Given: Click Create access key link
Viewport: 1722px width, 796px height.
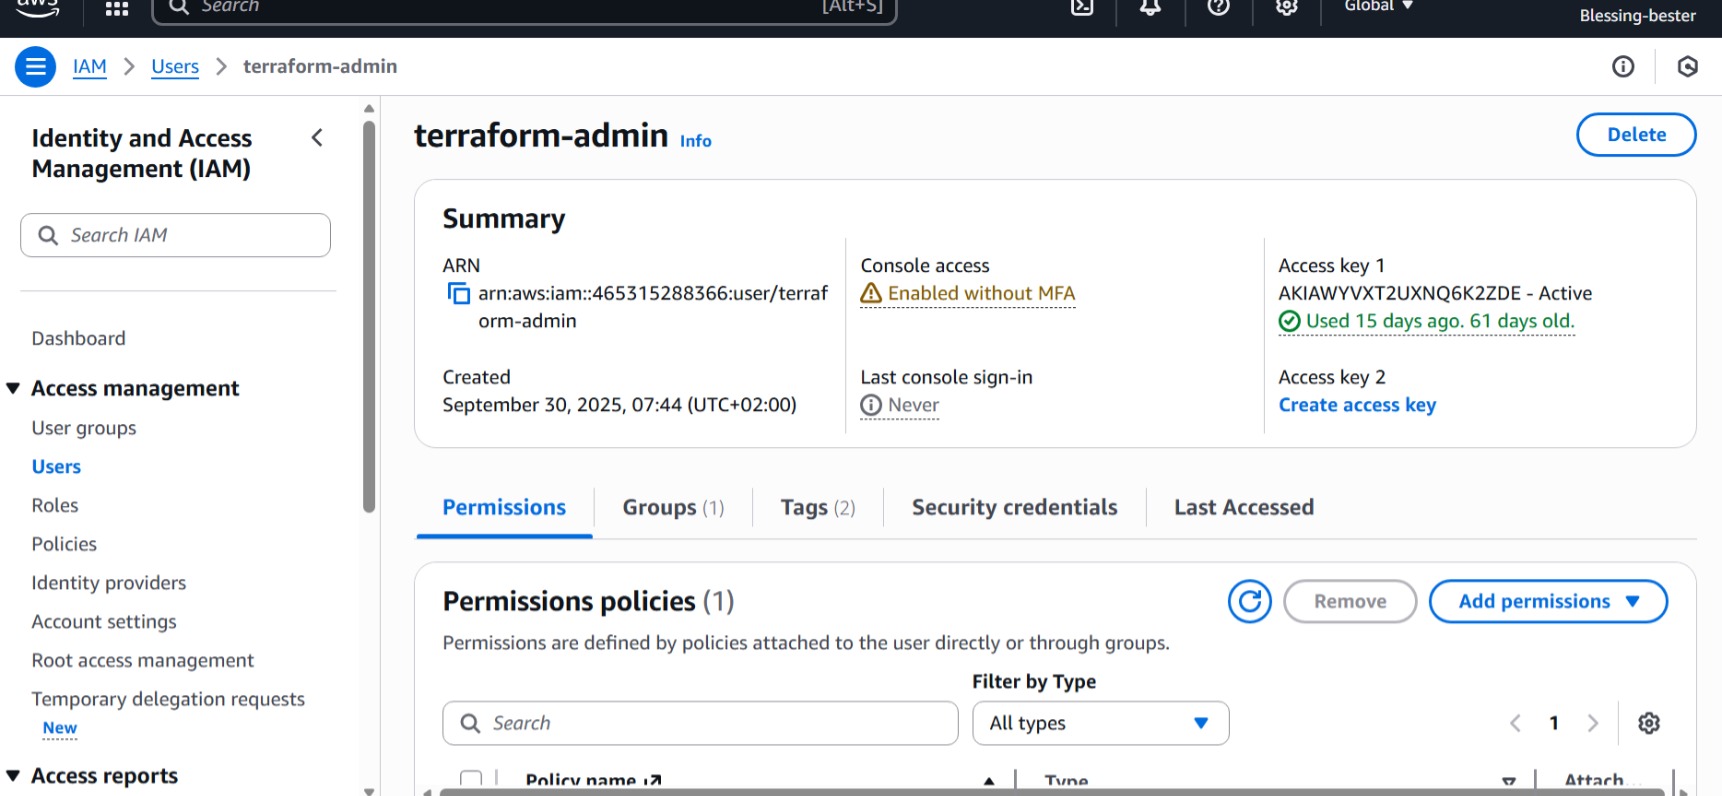Looking at the screenshot, I should point(1357,405).
